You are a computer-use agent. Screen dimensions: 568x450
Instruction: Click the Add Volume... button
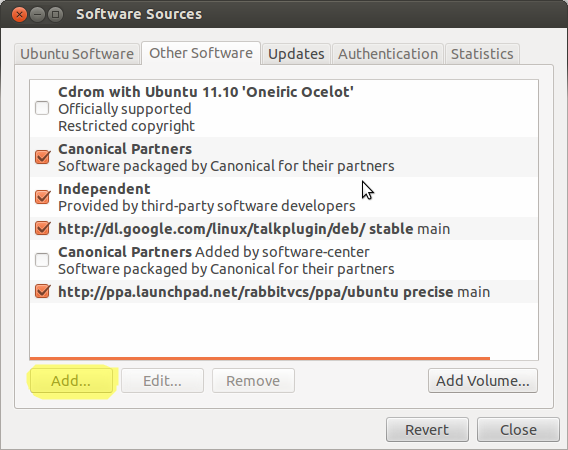[483, 381]
